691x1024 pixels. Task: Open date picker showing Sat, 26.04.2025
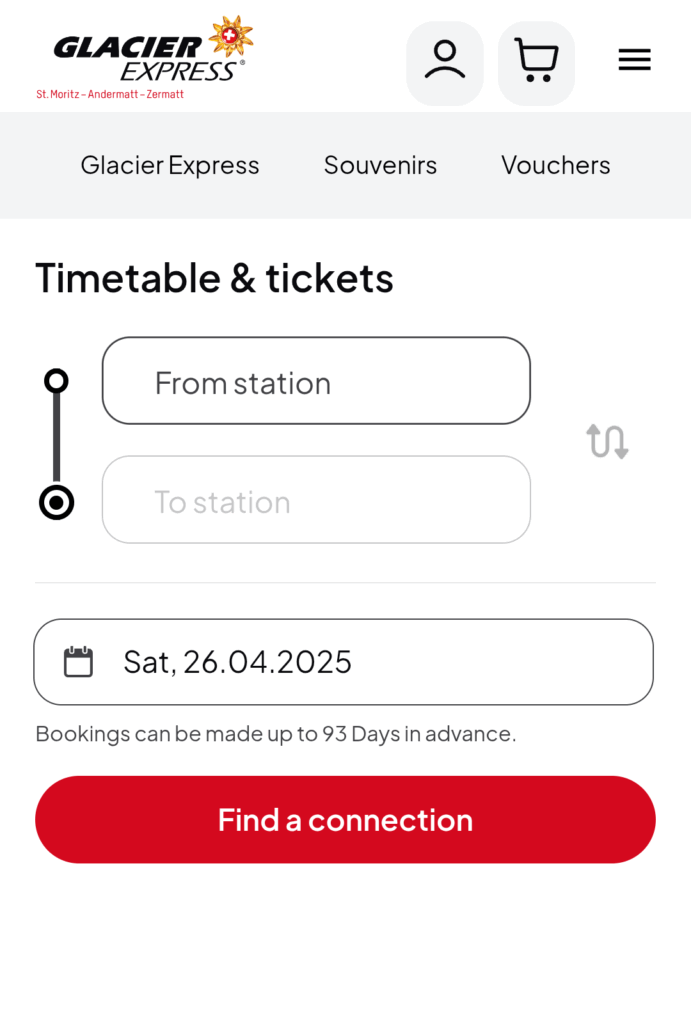coord(344,662)
